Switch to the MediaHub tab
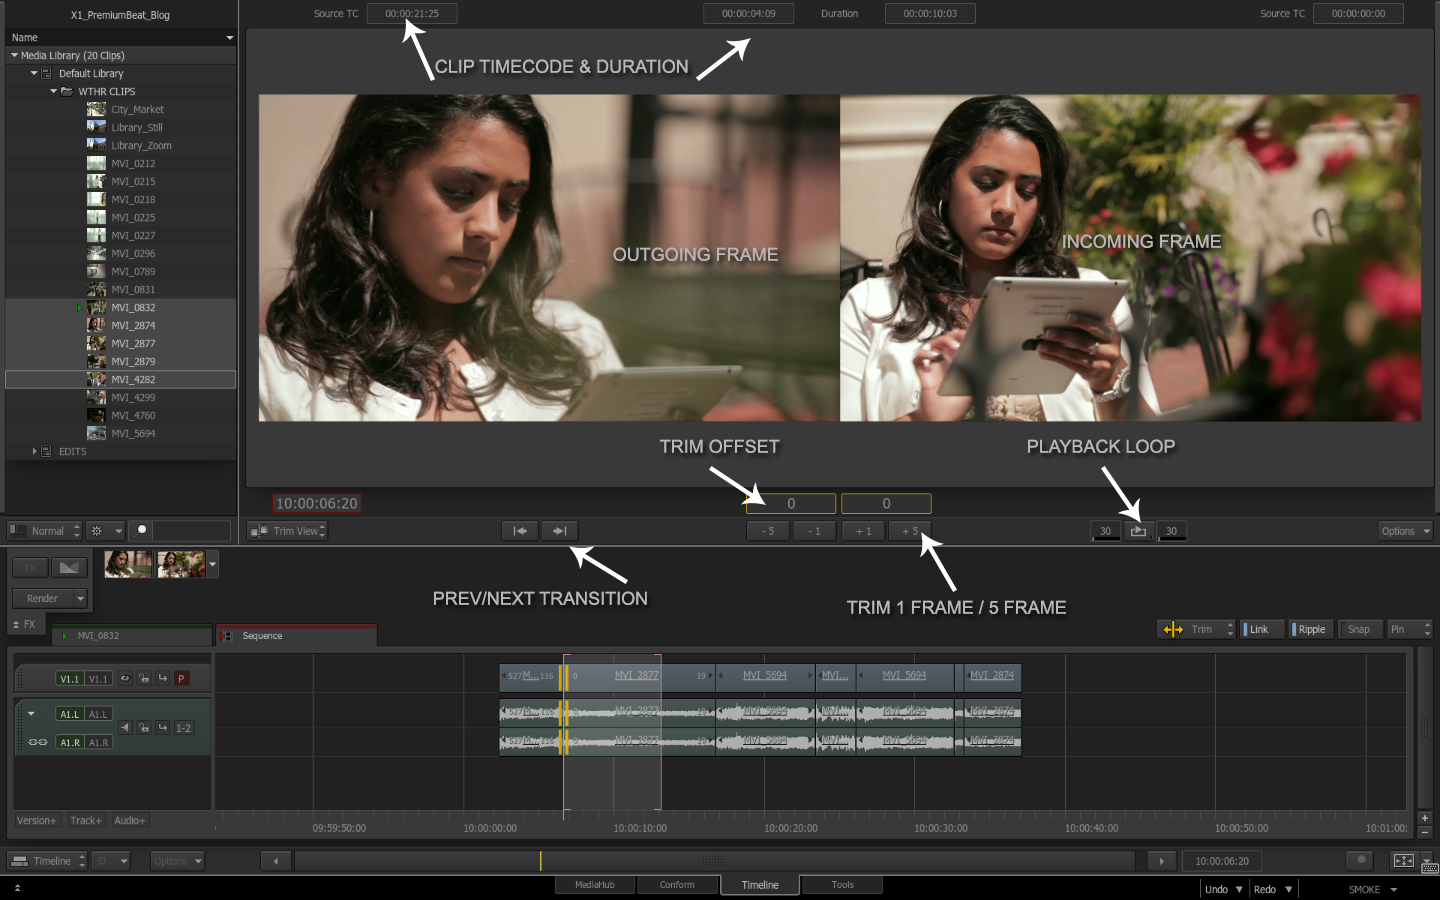Image resolution: width=1440 pixels, height=900 pixels. 595,885
